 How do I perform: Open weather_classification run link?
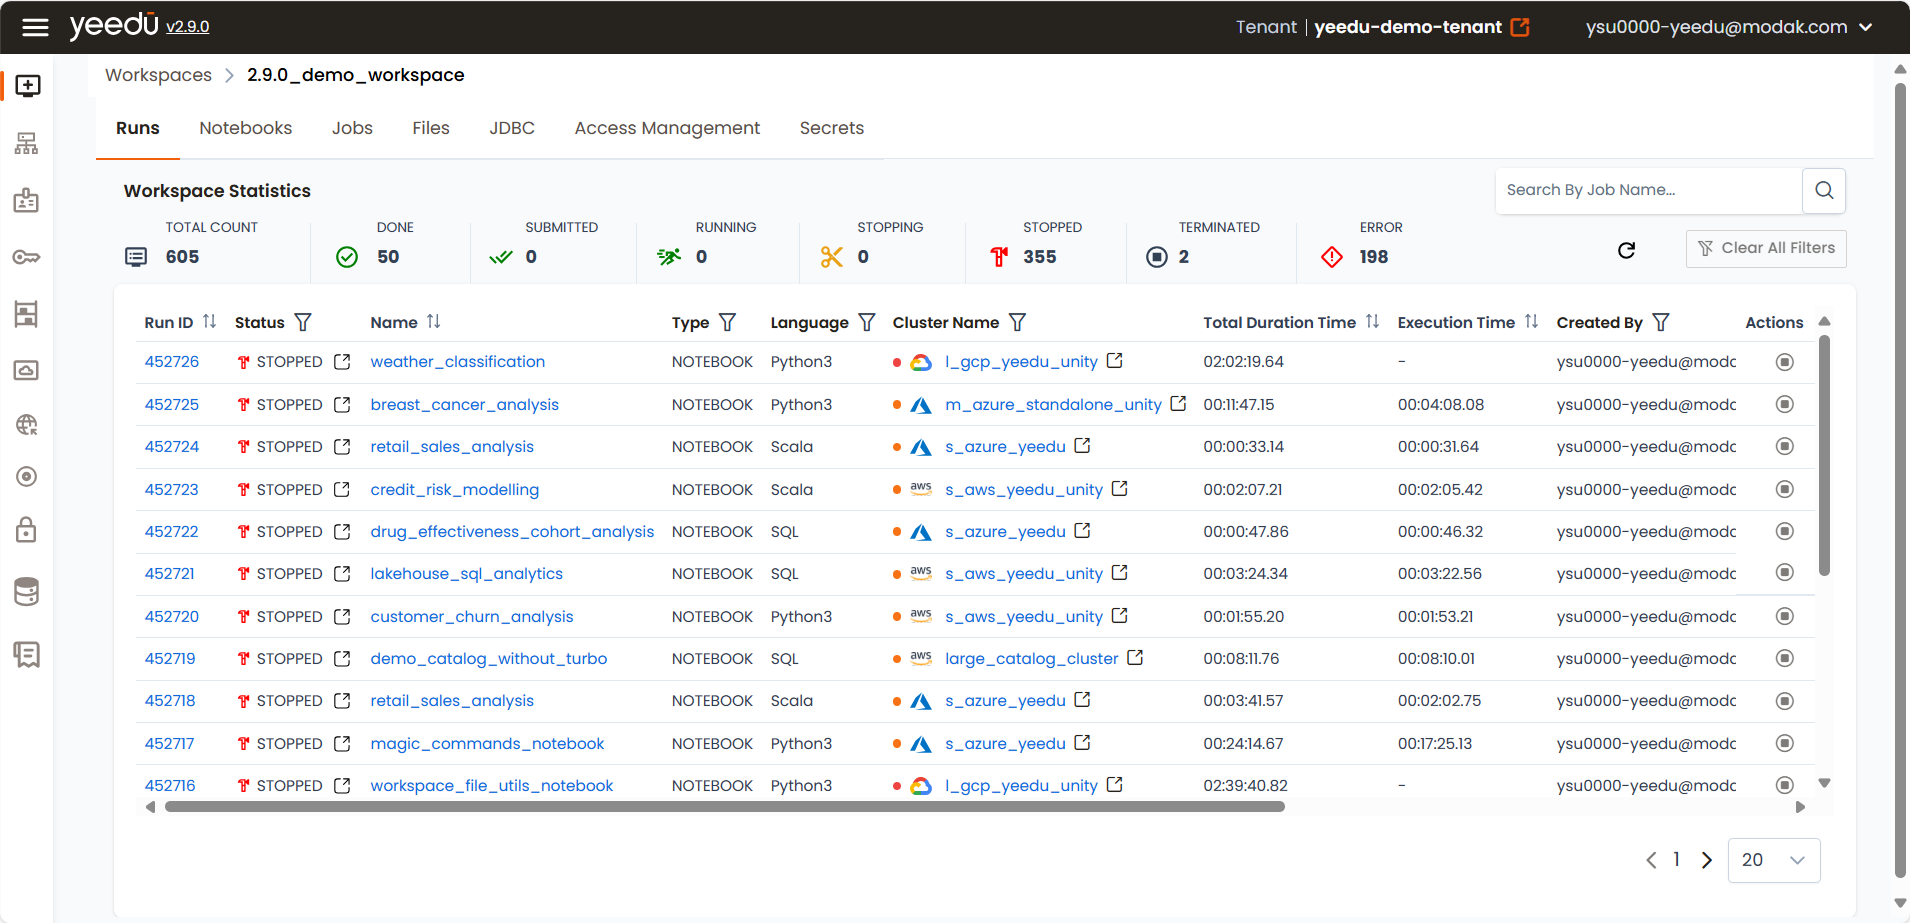click(458, 362)
